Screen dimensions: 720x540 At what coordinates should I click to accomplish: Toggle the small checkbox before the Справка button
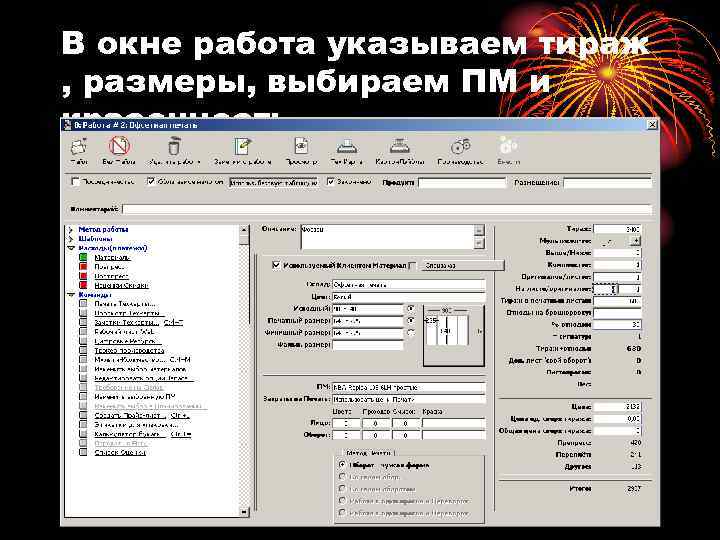pyautogui.click(x=413, y=265)
